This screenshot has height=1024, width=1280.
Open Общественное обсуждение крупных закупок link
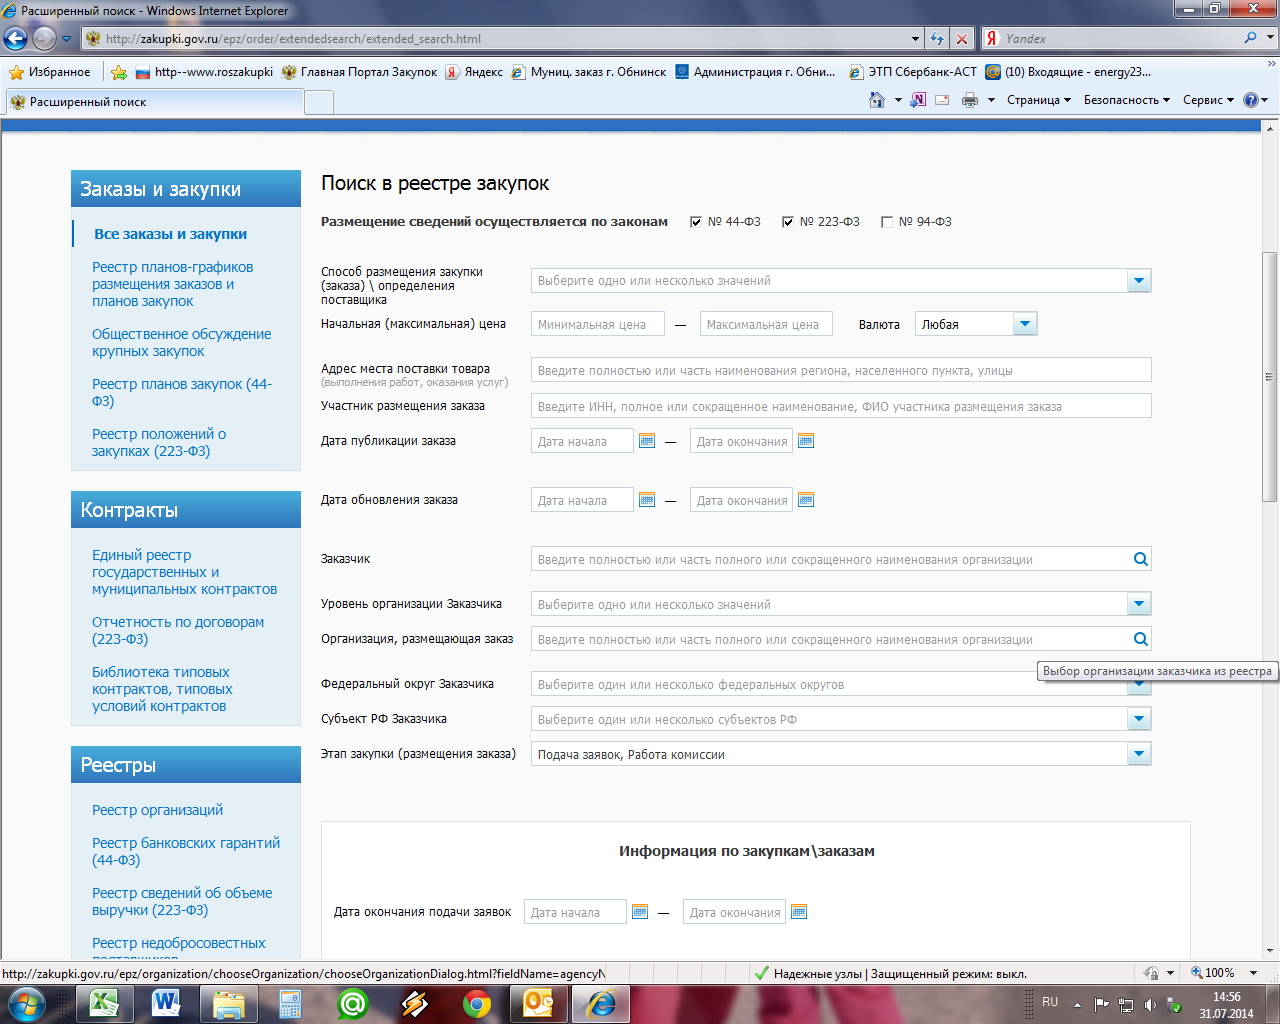tap(181, 342)
